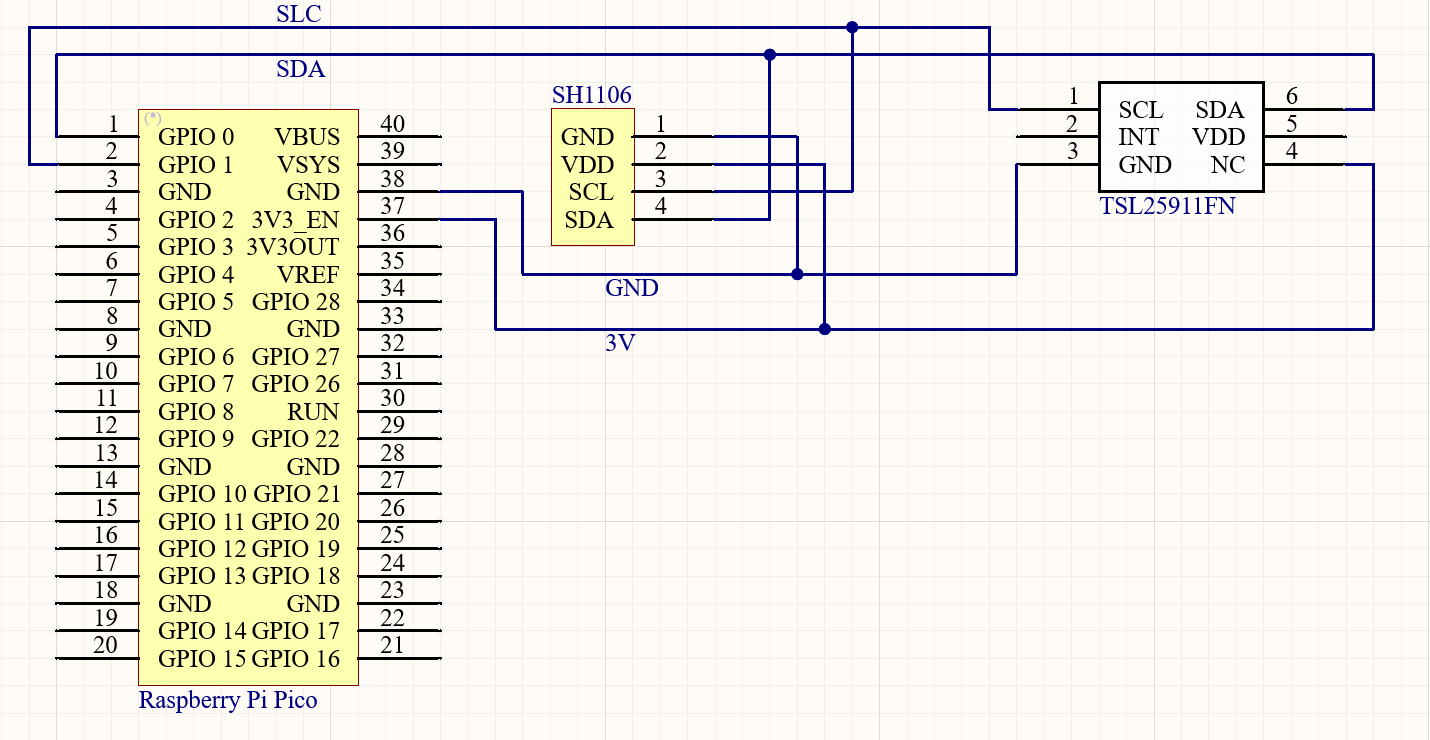The image size is (1430, 740).
Task: Select the SDA pin name on SH1106
Action: (x=590, y=220)
